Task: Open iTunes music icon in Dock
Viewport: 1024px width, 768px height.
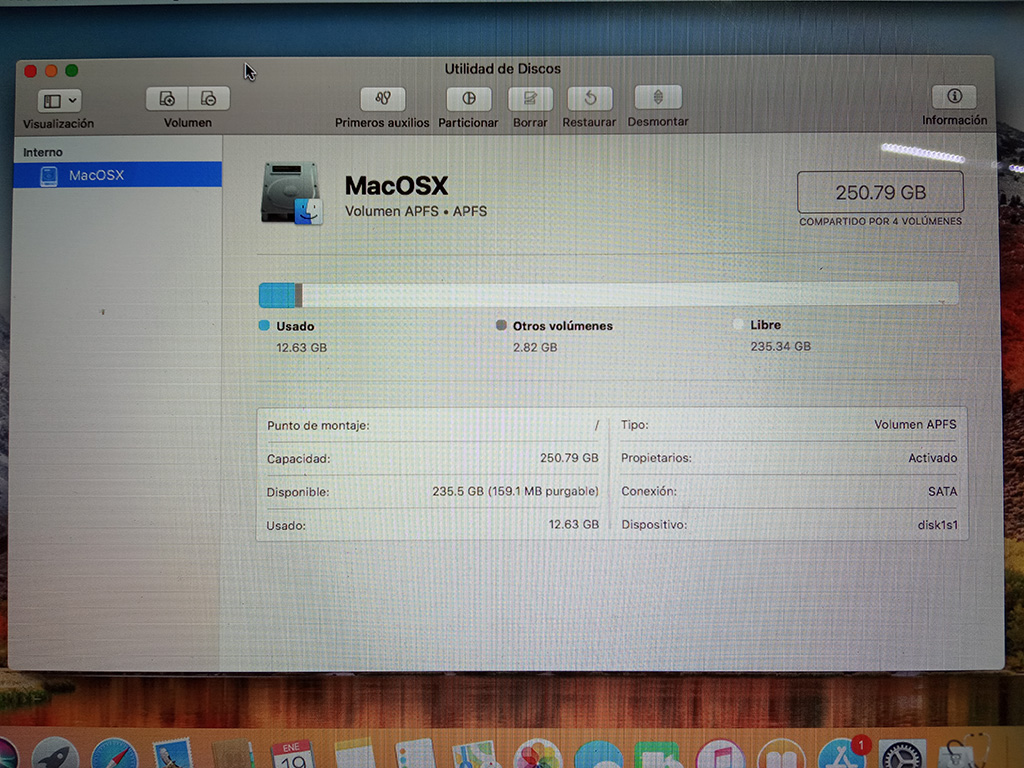Action: tap(720, 755)
